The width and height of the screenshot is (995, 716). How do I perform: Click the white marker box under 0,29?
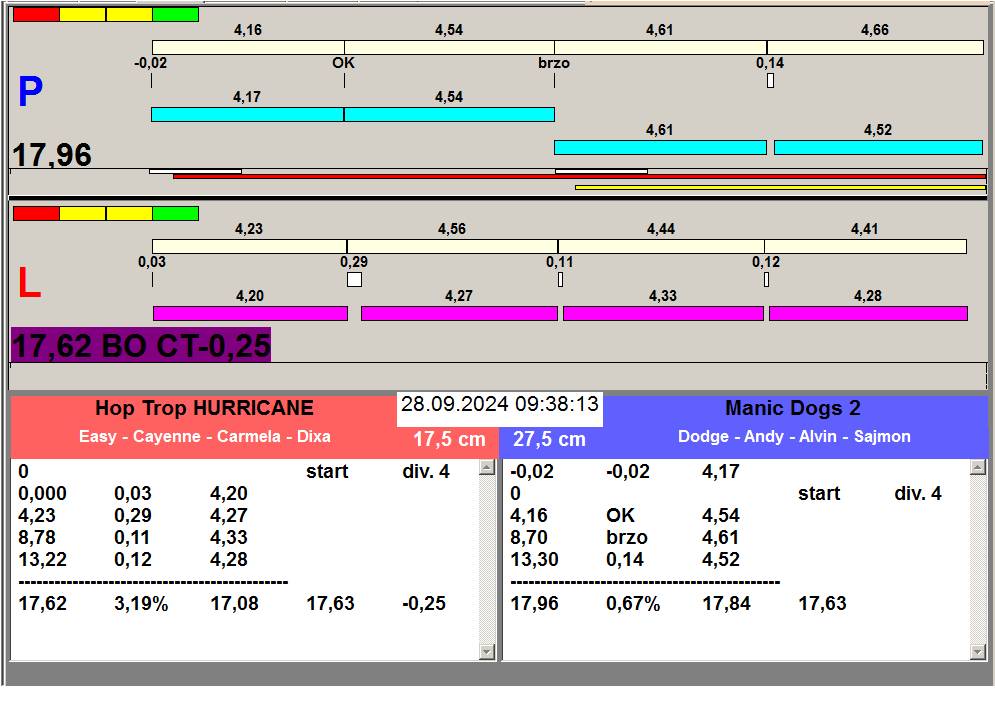point(354,280)
